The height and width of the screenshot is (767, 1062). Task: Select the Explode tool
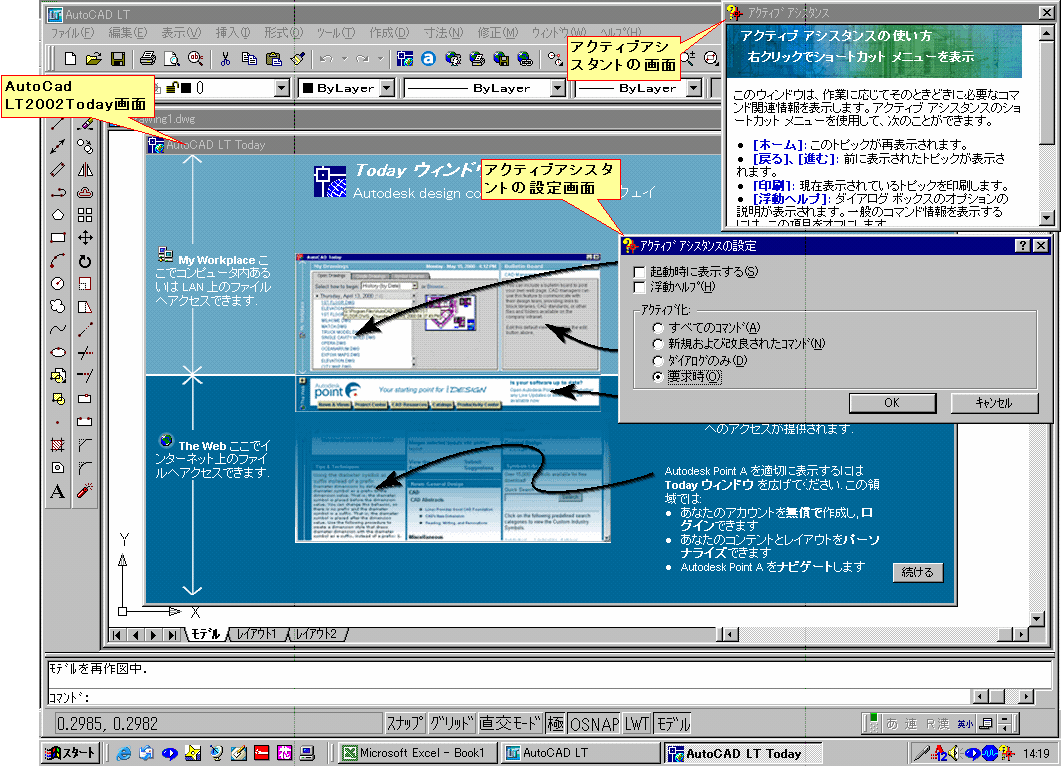[x=85, y=491]
